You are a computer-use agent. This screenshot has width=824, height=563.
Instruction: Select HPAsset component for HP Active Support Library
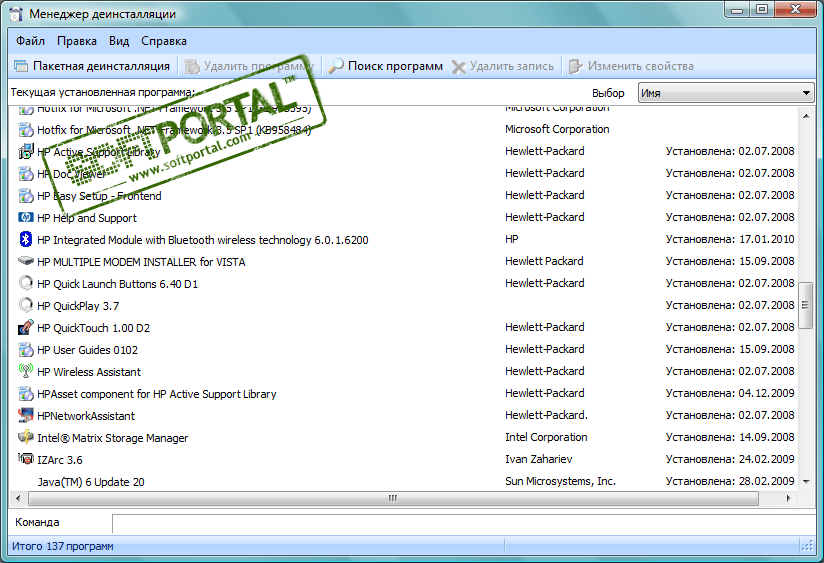pyautogui.click(x=157, y=394)
